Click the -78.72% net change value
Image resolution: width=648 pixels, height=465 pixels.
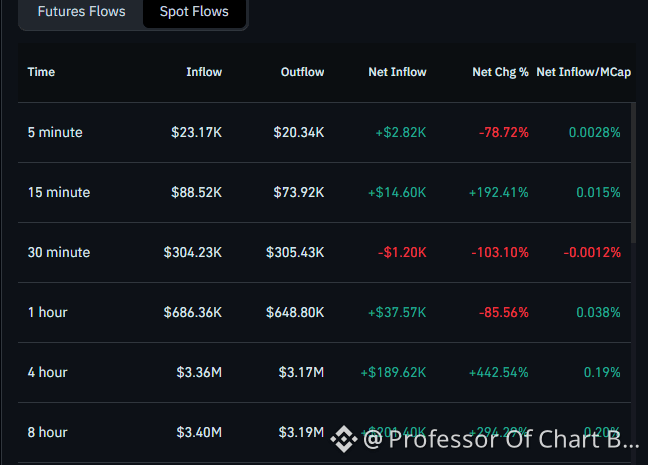[x=504, y=132]
